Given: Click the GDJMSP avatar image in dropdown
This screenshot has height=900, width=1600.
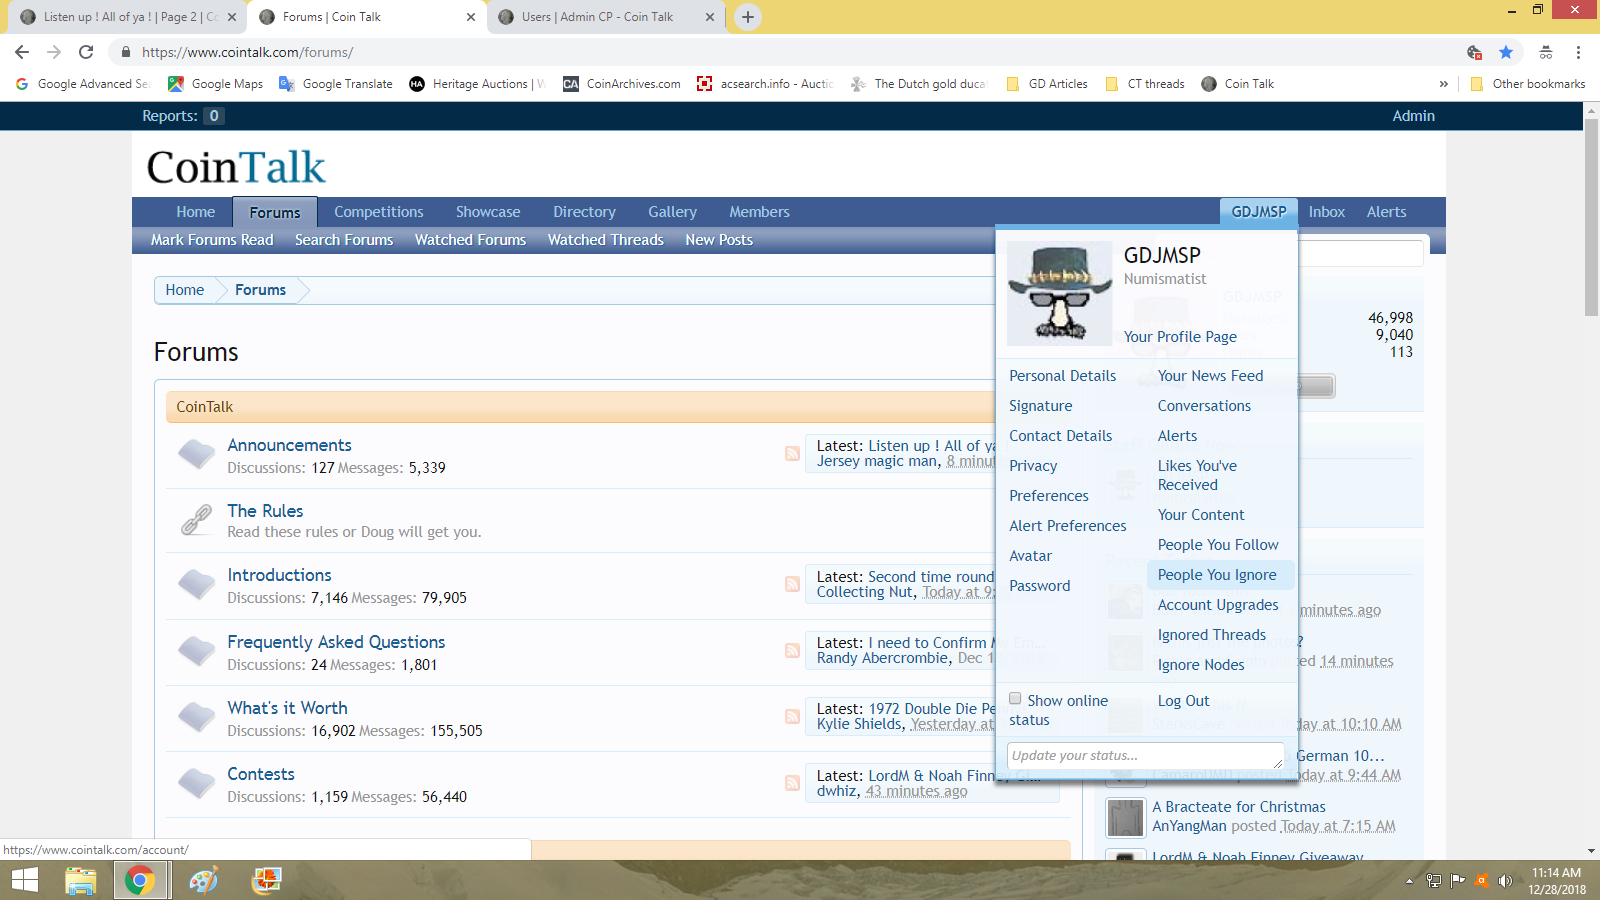Looking at the screenshot, I should point(1060,293).
